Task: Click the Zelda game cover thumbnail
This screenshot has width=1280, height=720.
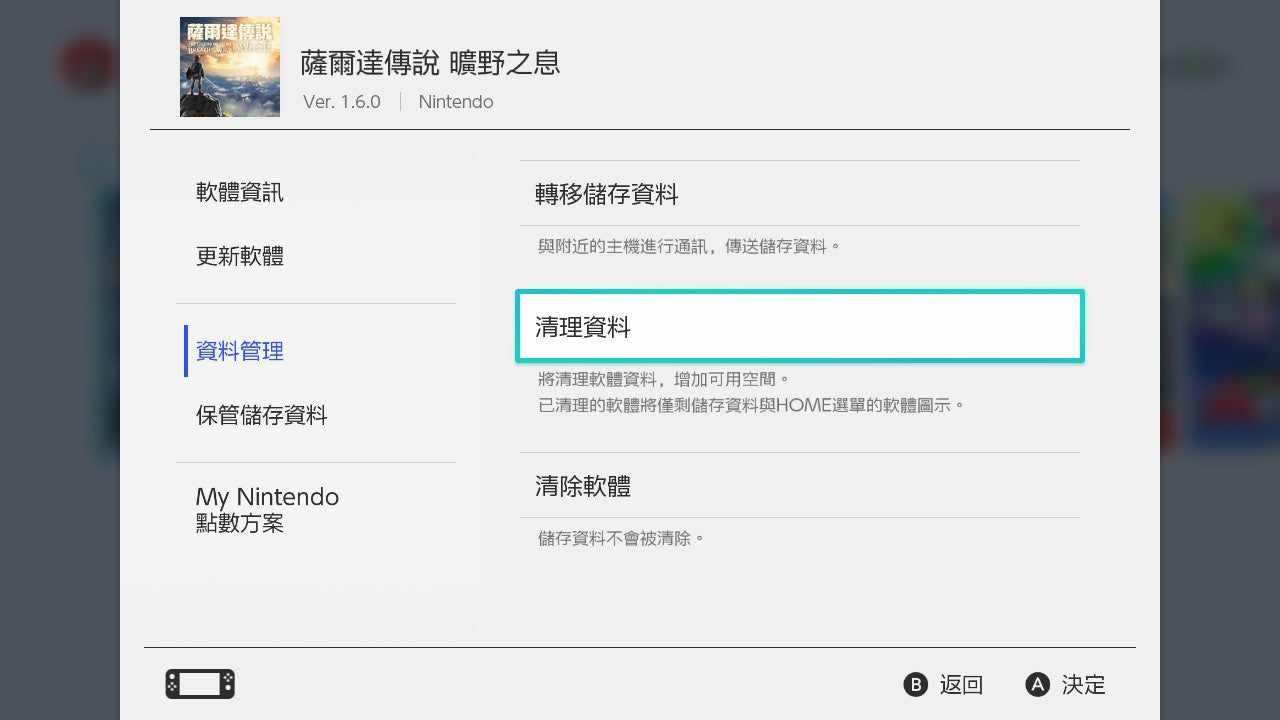Action: pos(230,67)
